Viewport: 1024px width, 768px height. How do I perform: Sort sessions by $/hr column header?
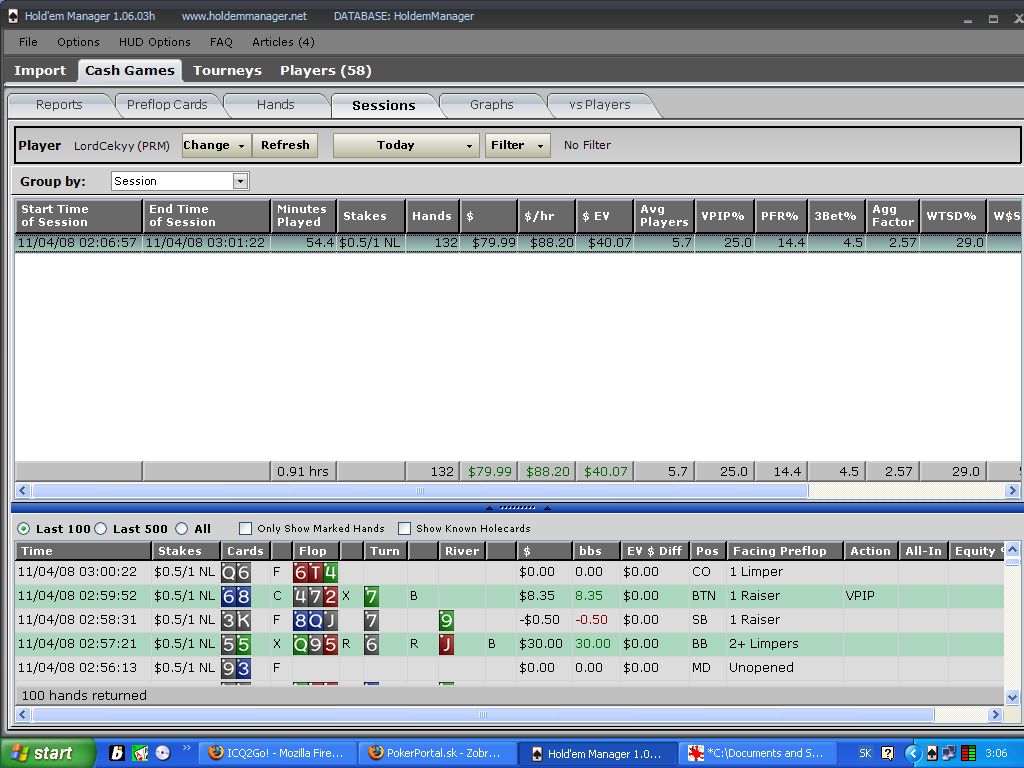pyautogui.click(x=547, y=216)
